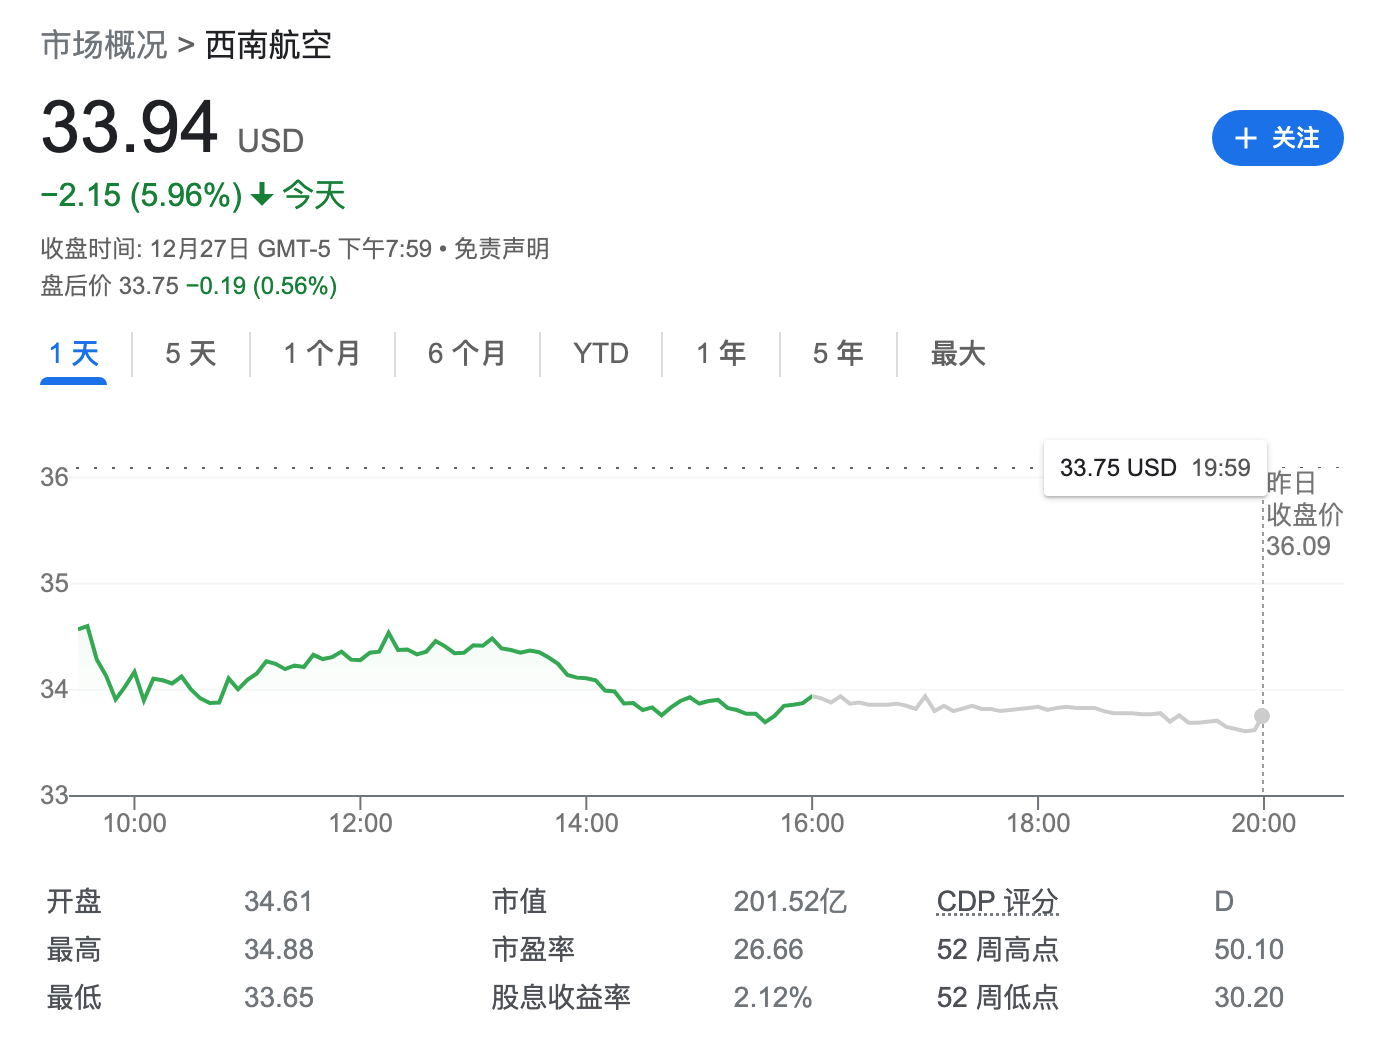Click the 33.75 USD 19:59 tooltip
Image resolution: width=1390 pixels, height=1042 pixels.
tap(1155, 468)
